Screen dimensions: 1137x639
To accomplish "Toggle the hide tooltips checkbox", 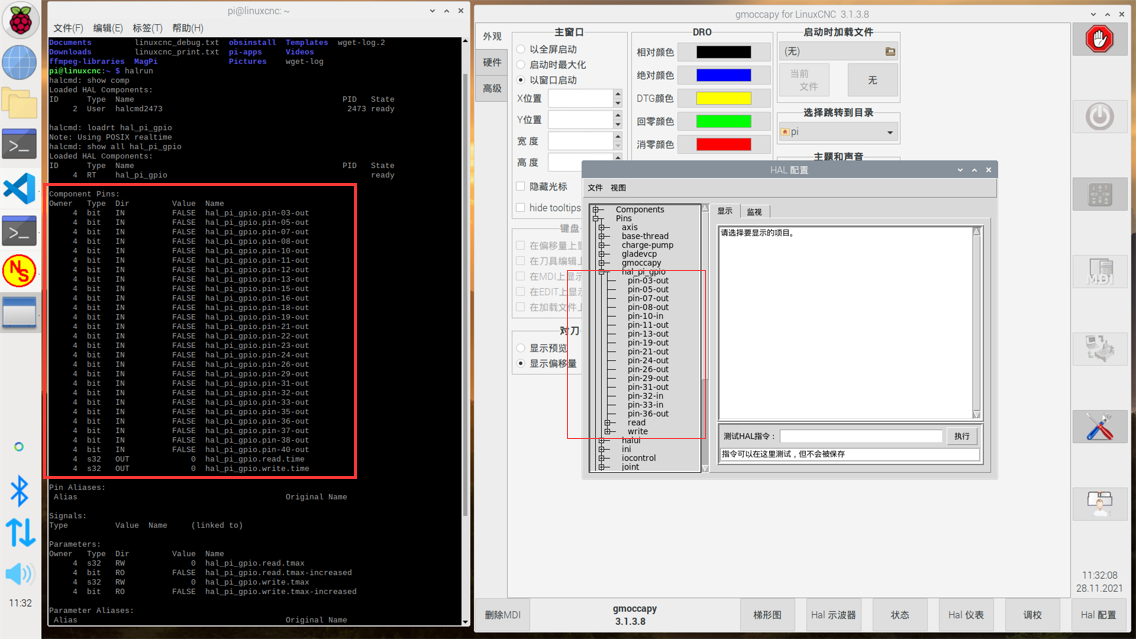I will (521, 208).
